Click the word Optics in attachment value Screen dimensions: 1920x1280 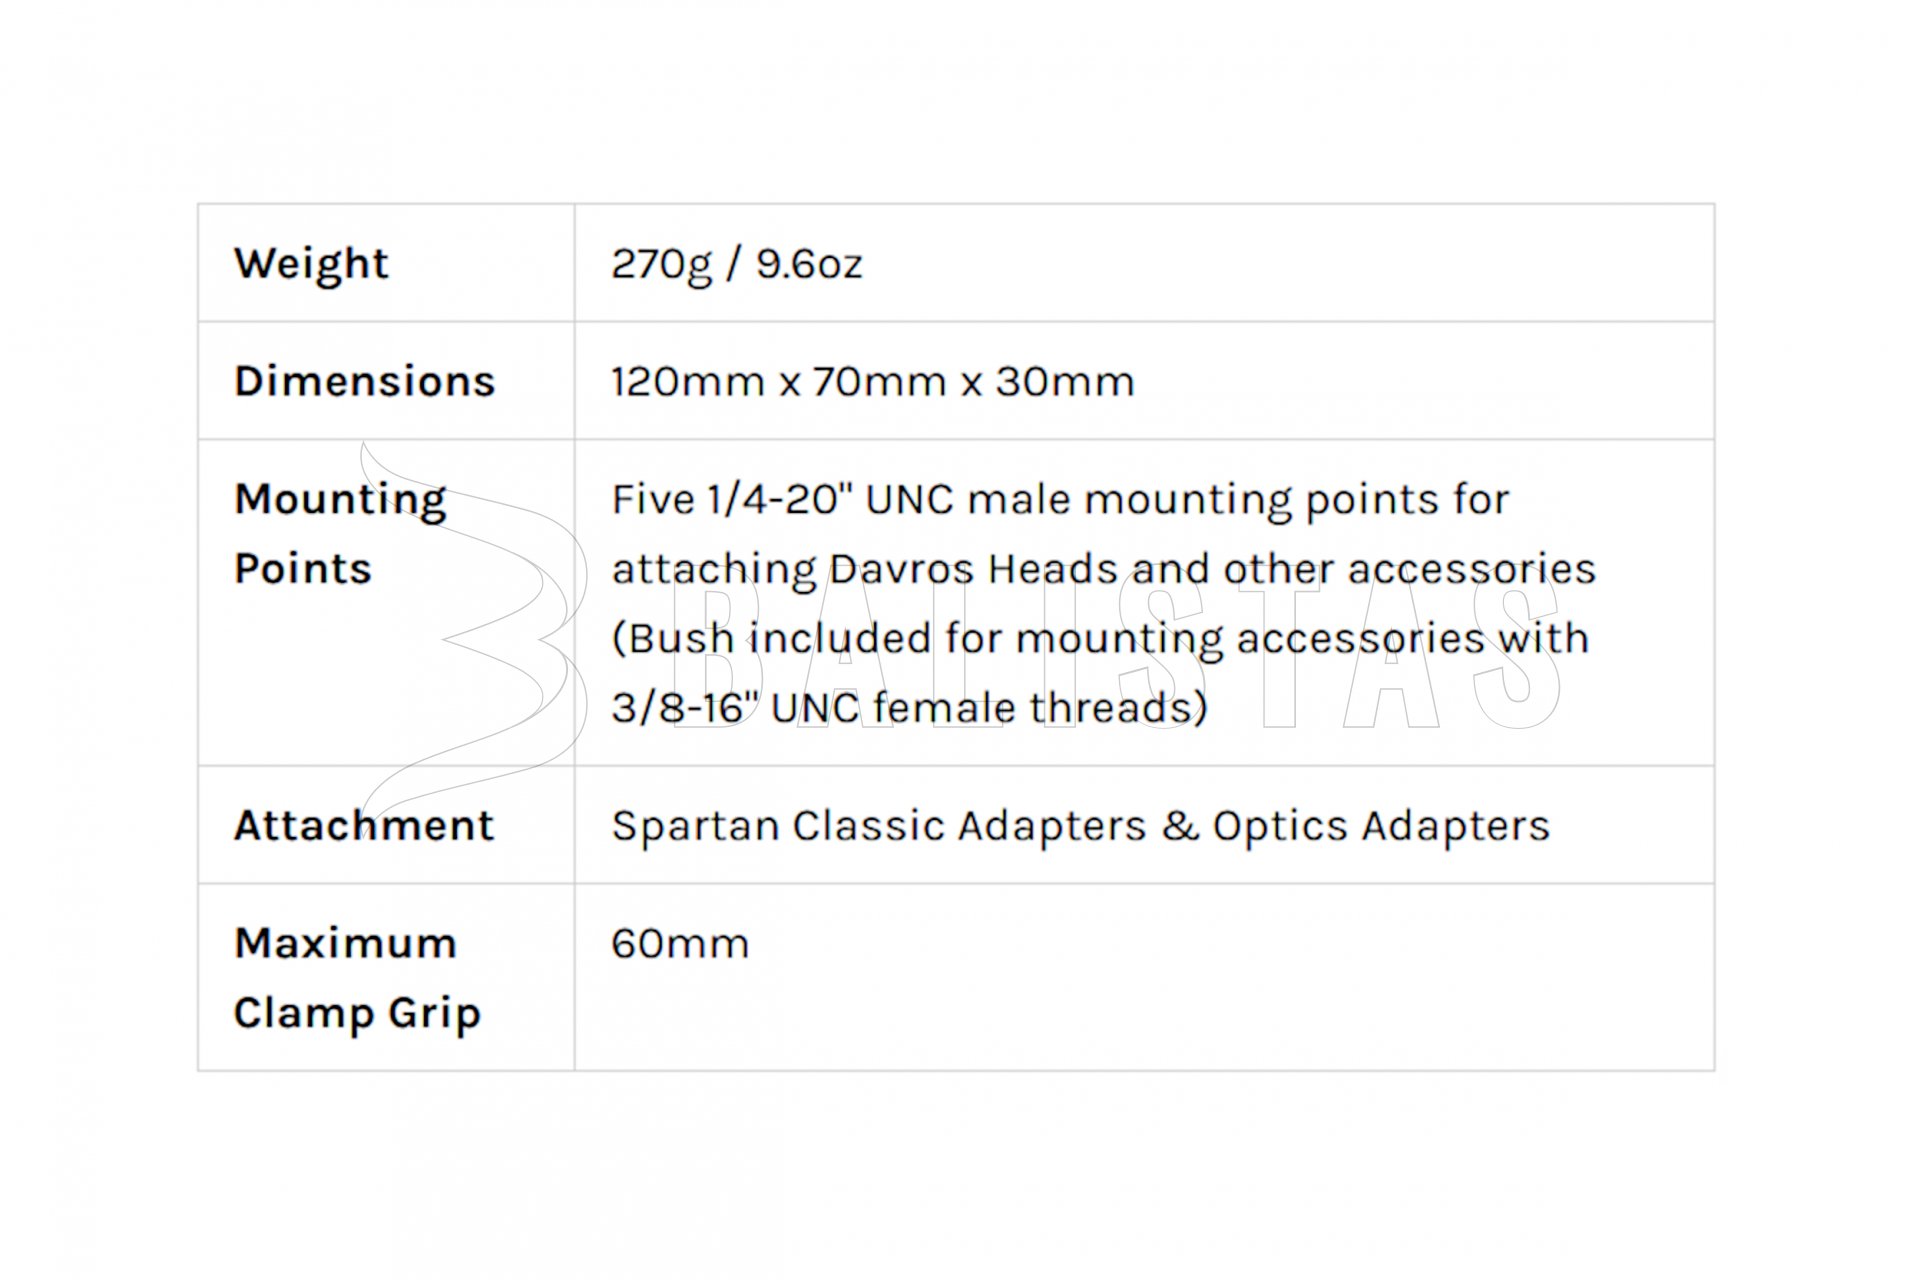click(x=1280, y=827)
